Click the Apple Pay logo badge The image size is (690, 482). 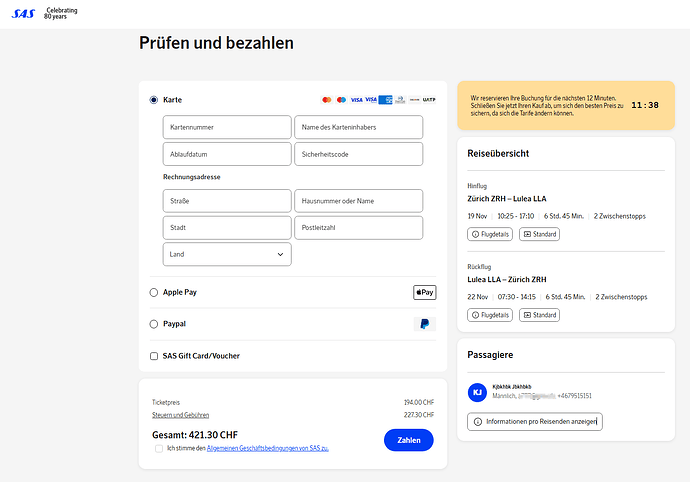[425, 292]
